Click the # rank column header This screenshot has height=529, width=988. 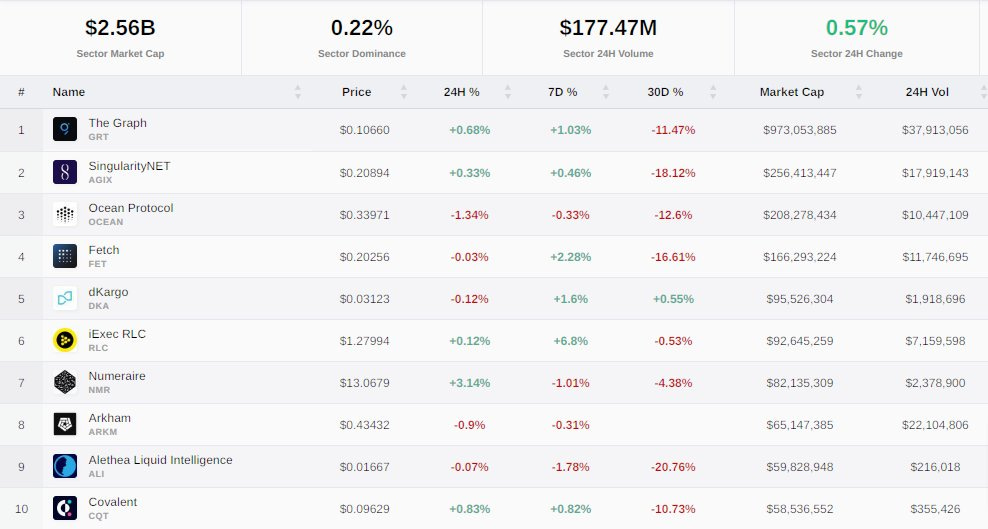[21, 92]
